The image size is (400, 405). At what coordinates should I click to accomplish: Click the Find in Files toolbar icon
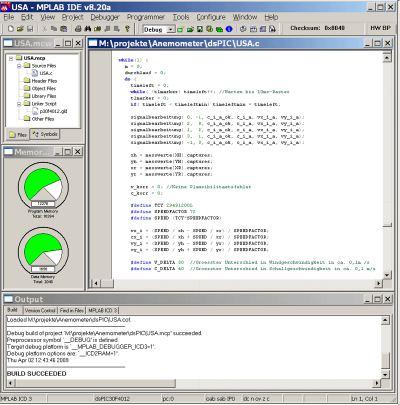[x=98, y=29]
